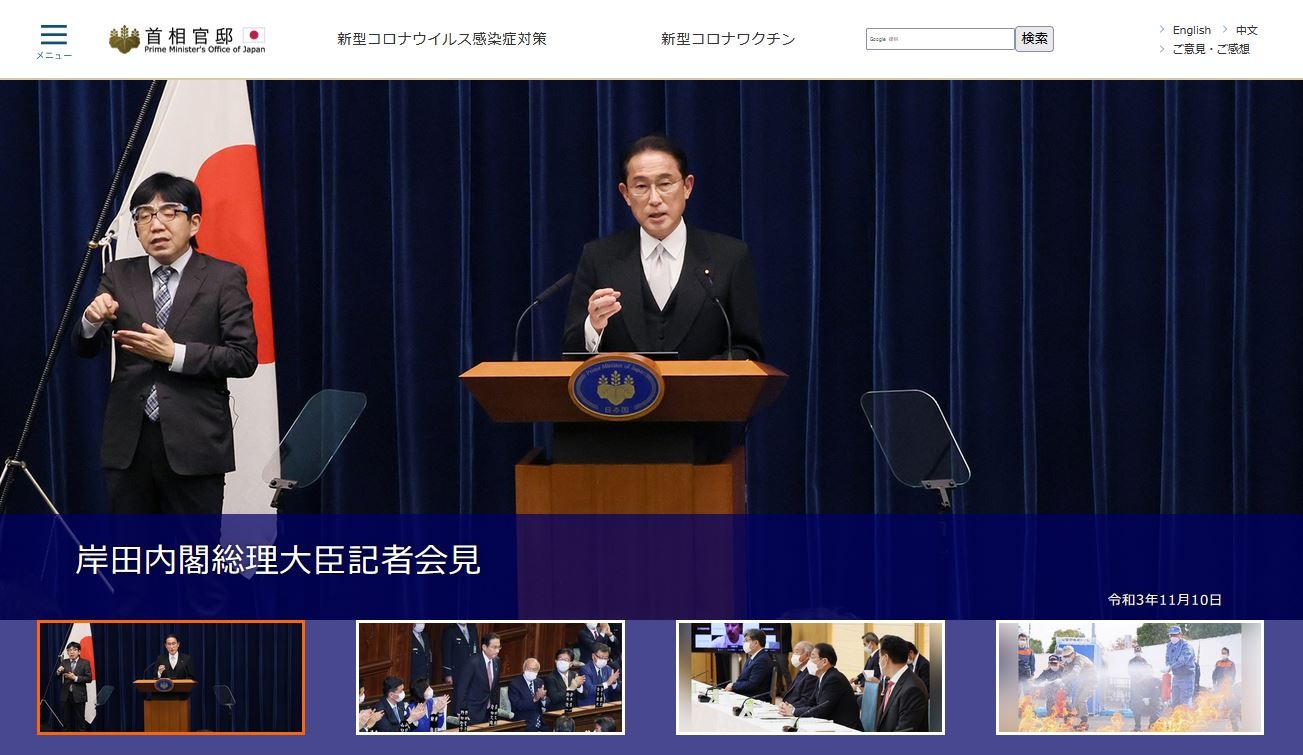This screenshot has width=1303, height=755.
Task: Select the meeting table with video screen thumbnail
Action: [810, 678]
